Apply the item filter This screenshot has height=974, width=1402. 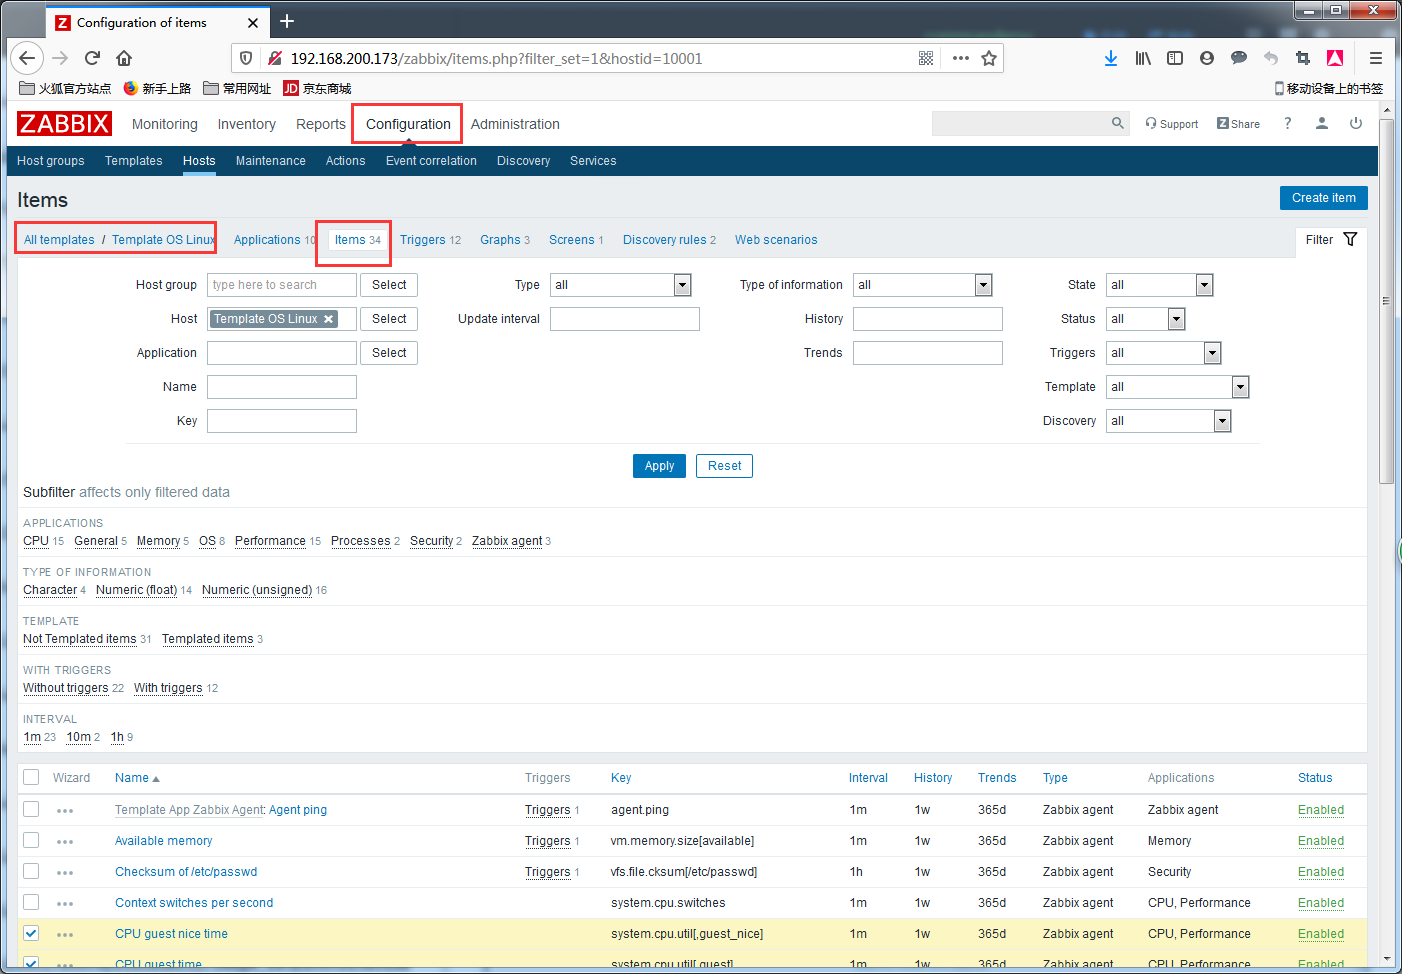click(660, 466)
